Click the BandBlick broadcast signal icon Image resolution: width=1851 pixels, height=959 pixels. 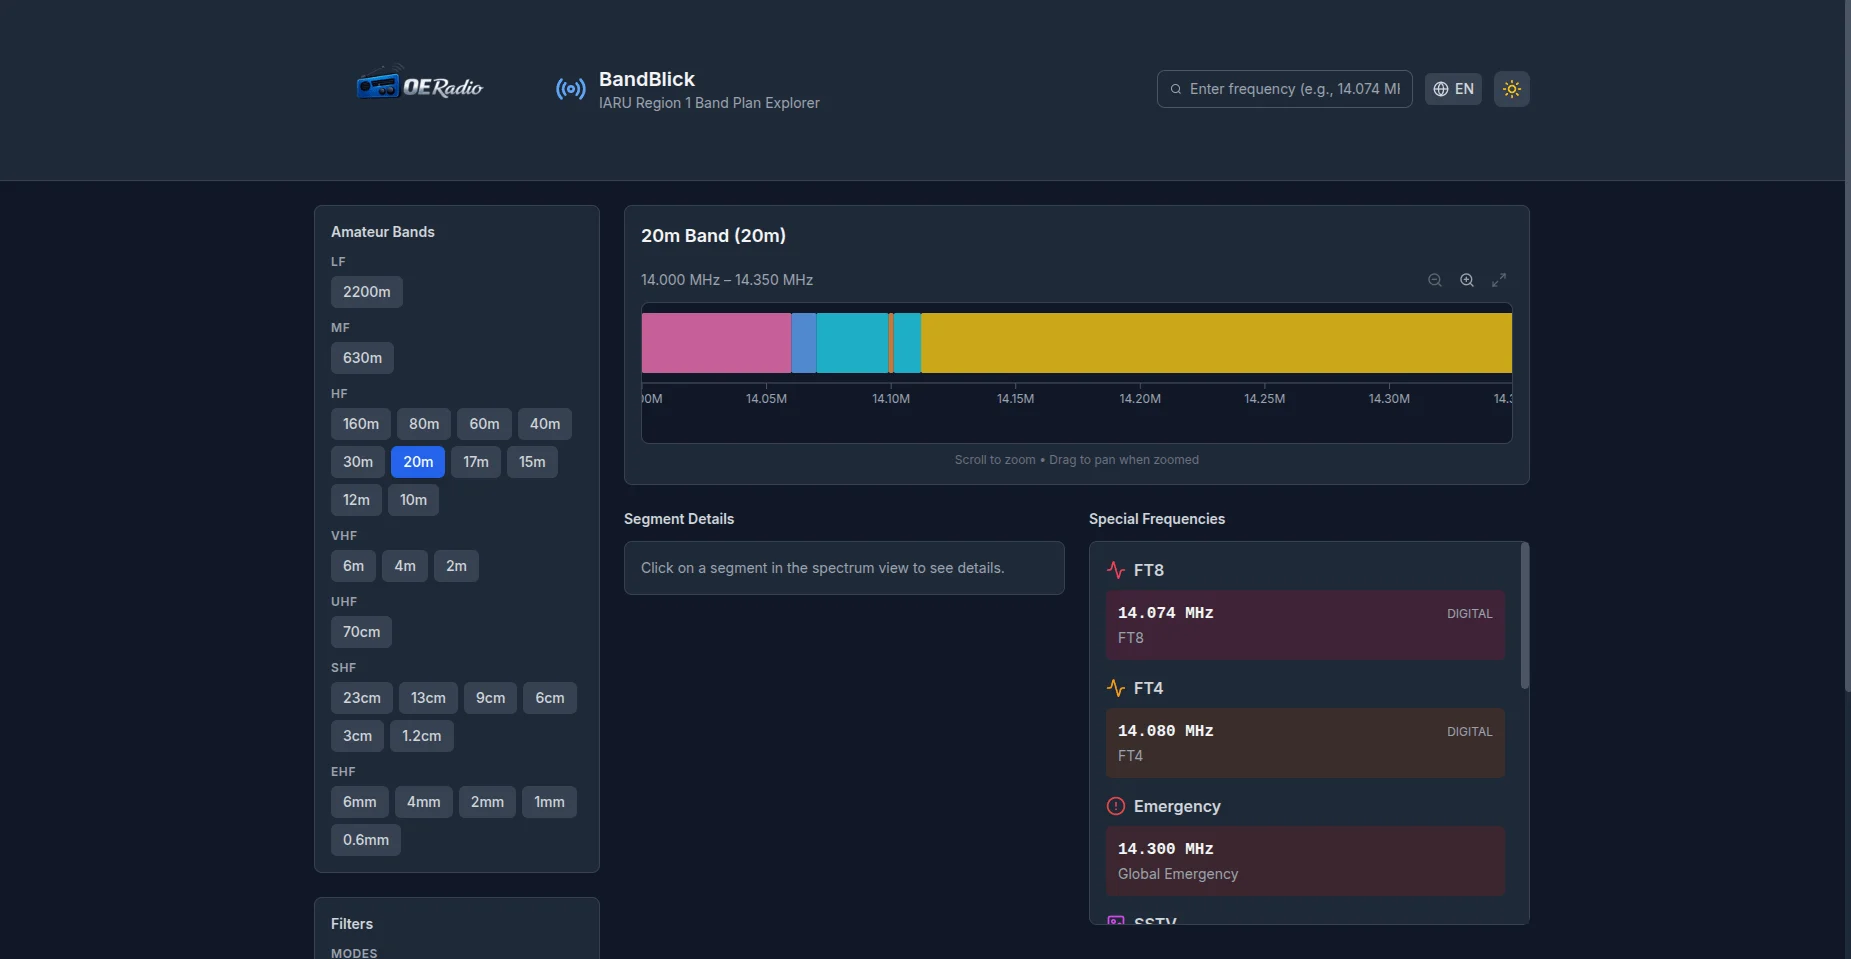[571, 89]
